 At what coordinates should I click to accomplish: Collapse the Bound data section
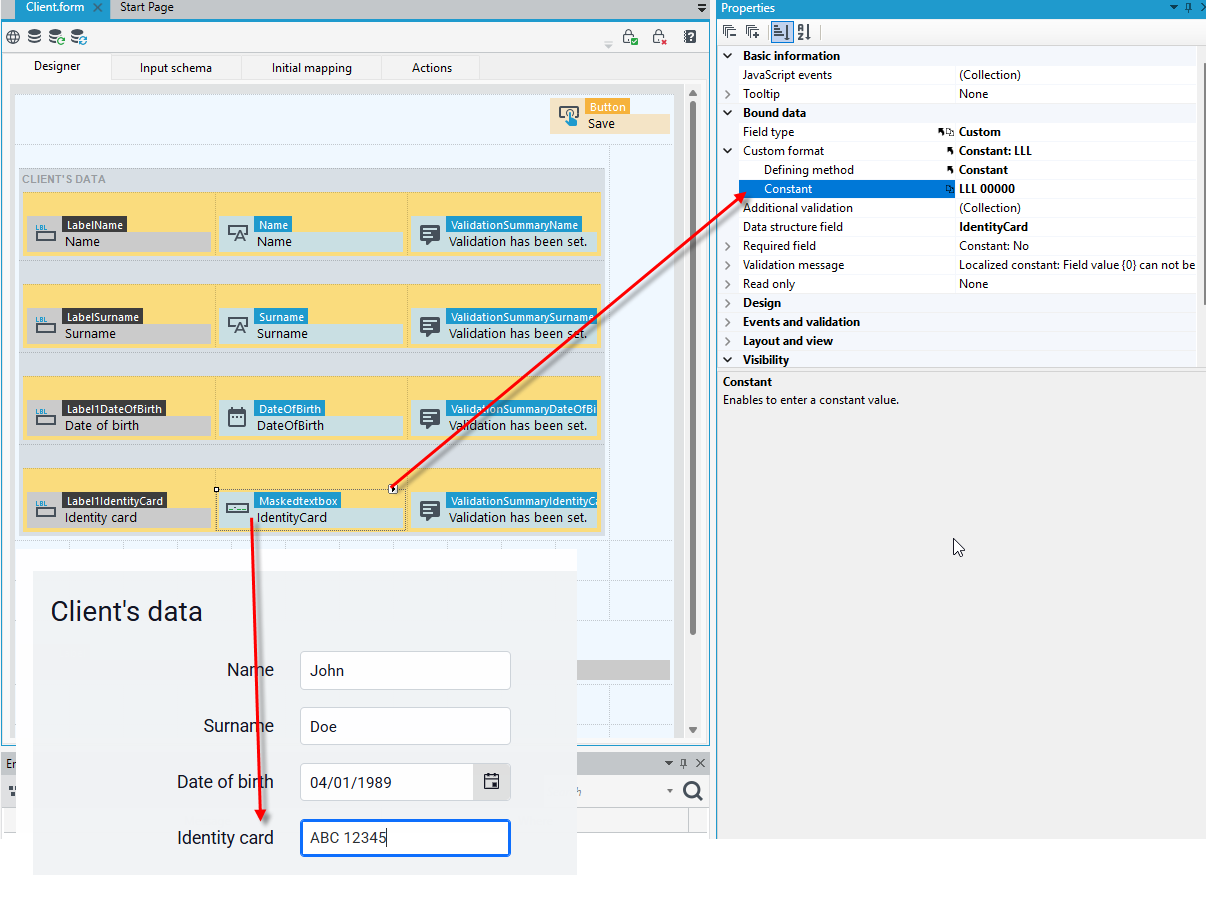[728, 113]
